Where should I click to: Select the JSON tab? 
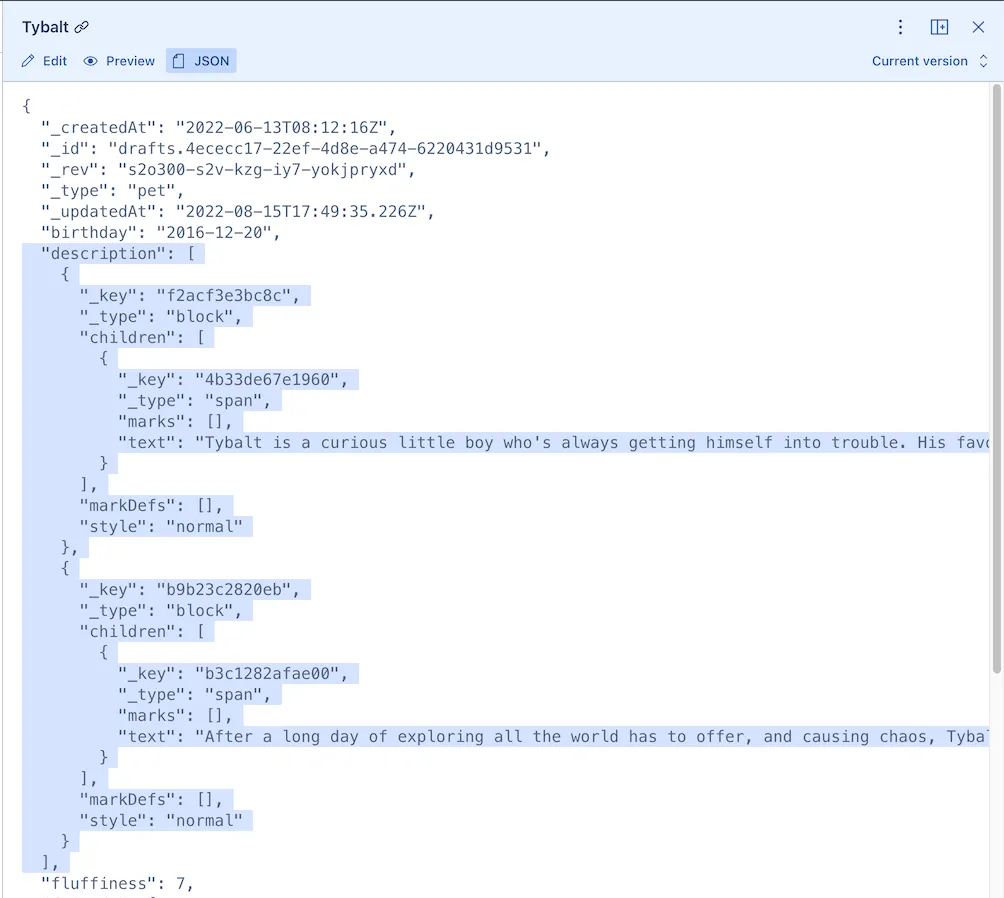coord(201,61)
